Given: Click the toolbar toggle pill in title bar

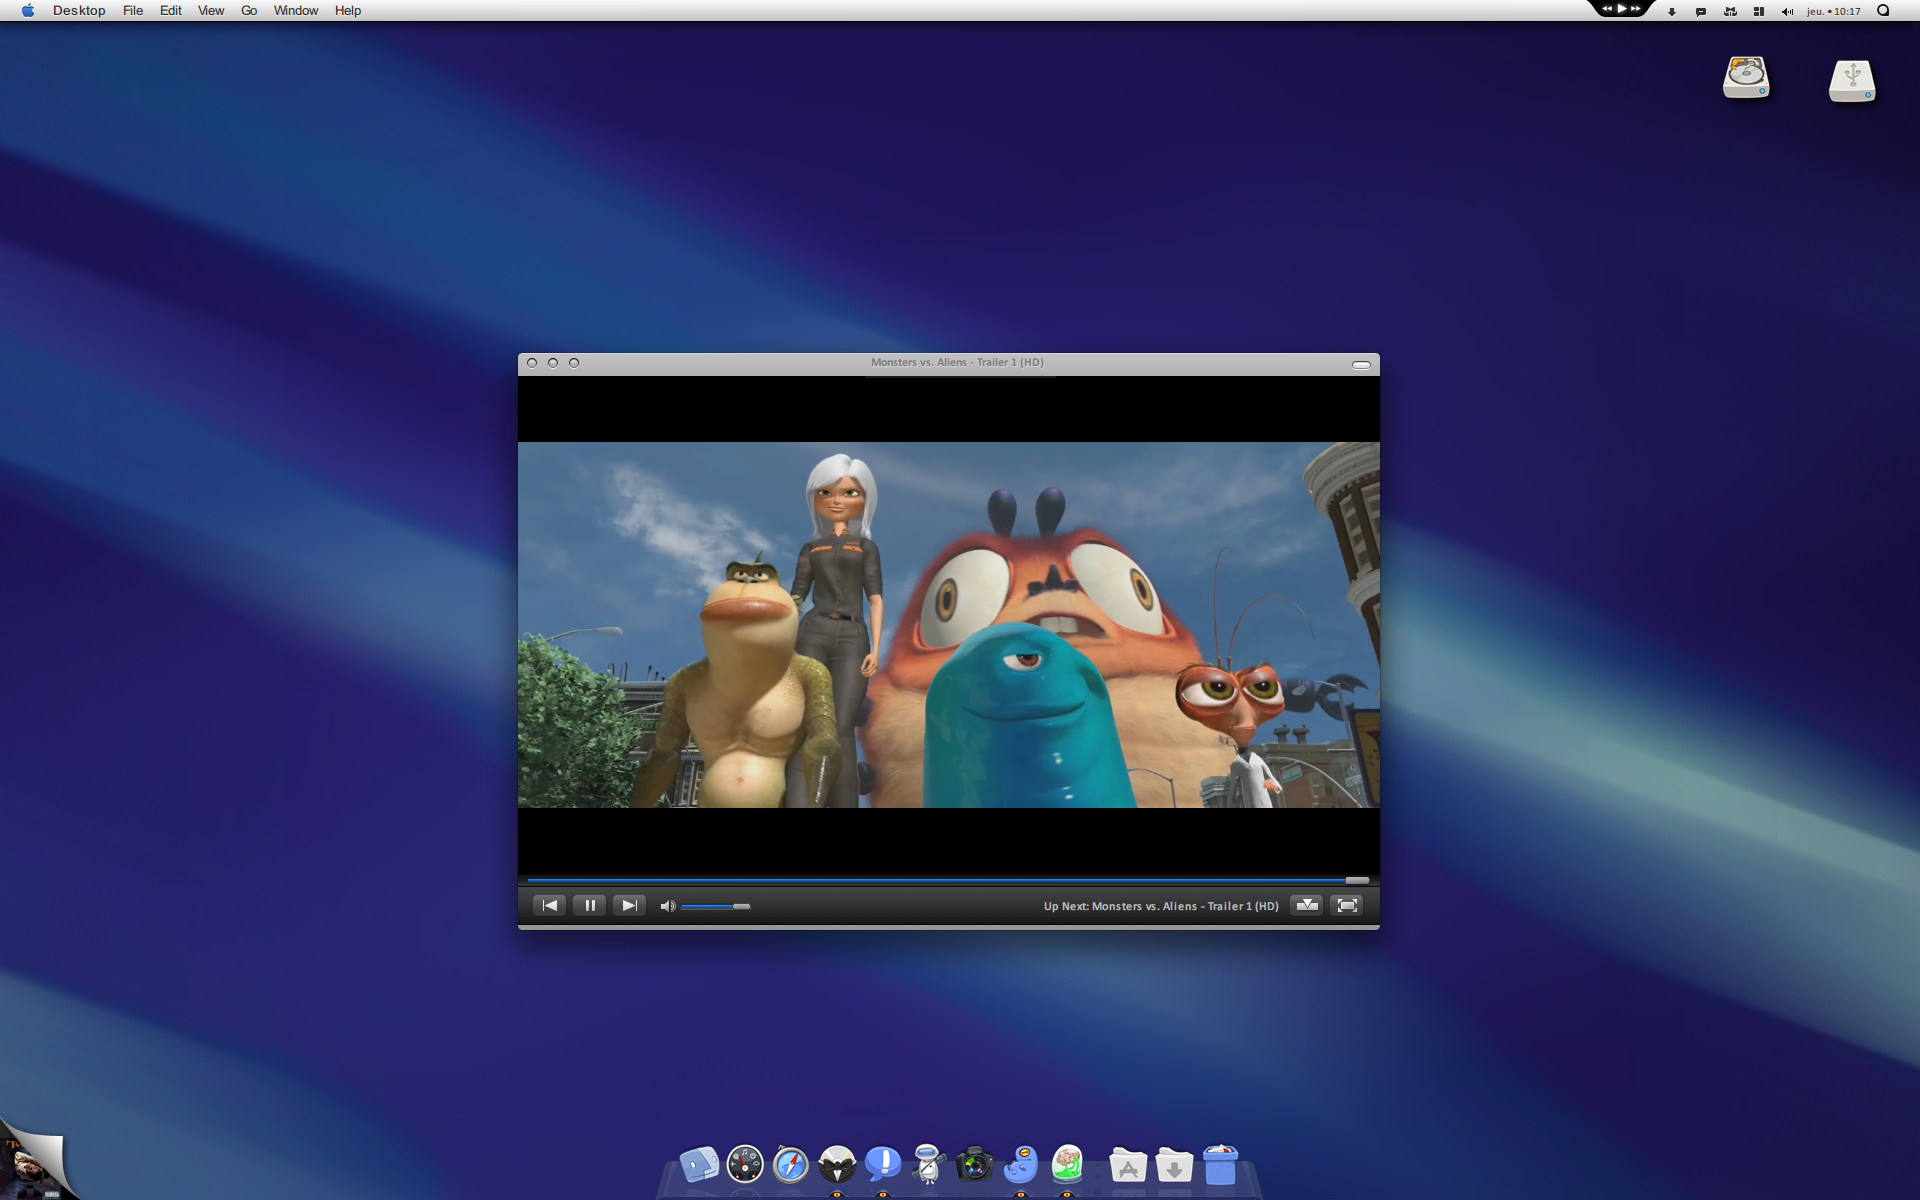Looking at the screenshot, I should 1361,364.
